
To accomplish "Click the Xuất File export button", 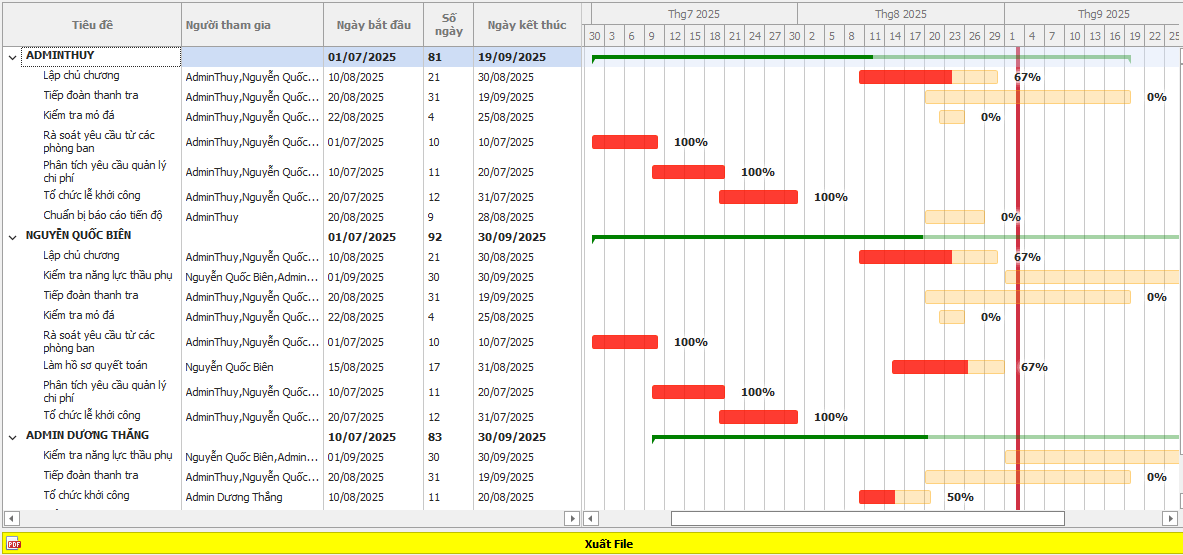I will pos(608,544).
